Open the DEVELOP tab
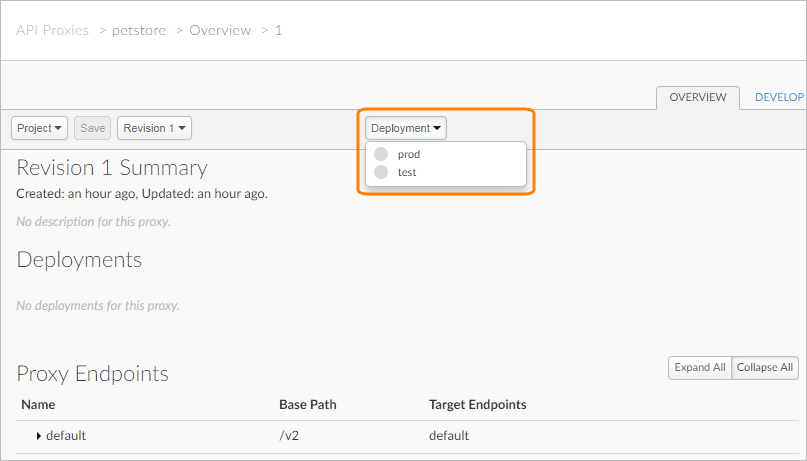Viewport: 807px width, 461px height. point(779,97)
